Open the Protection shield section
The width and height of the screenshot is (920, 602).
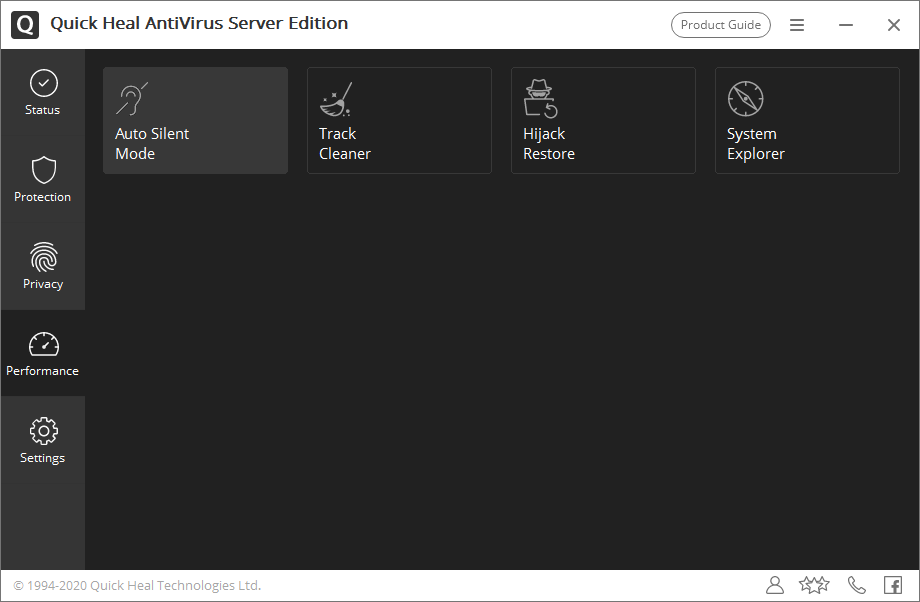(x=43, y=180)
